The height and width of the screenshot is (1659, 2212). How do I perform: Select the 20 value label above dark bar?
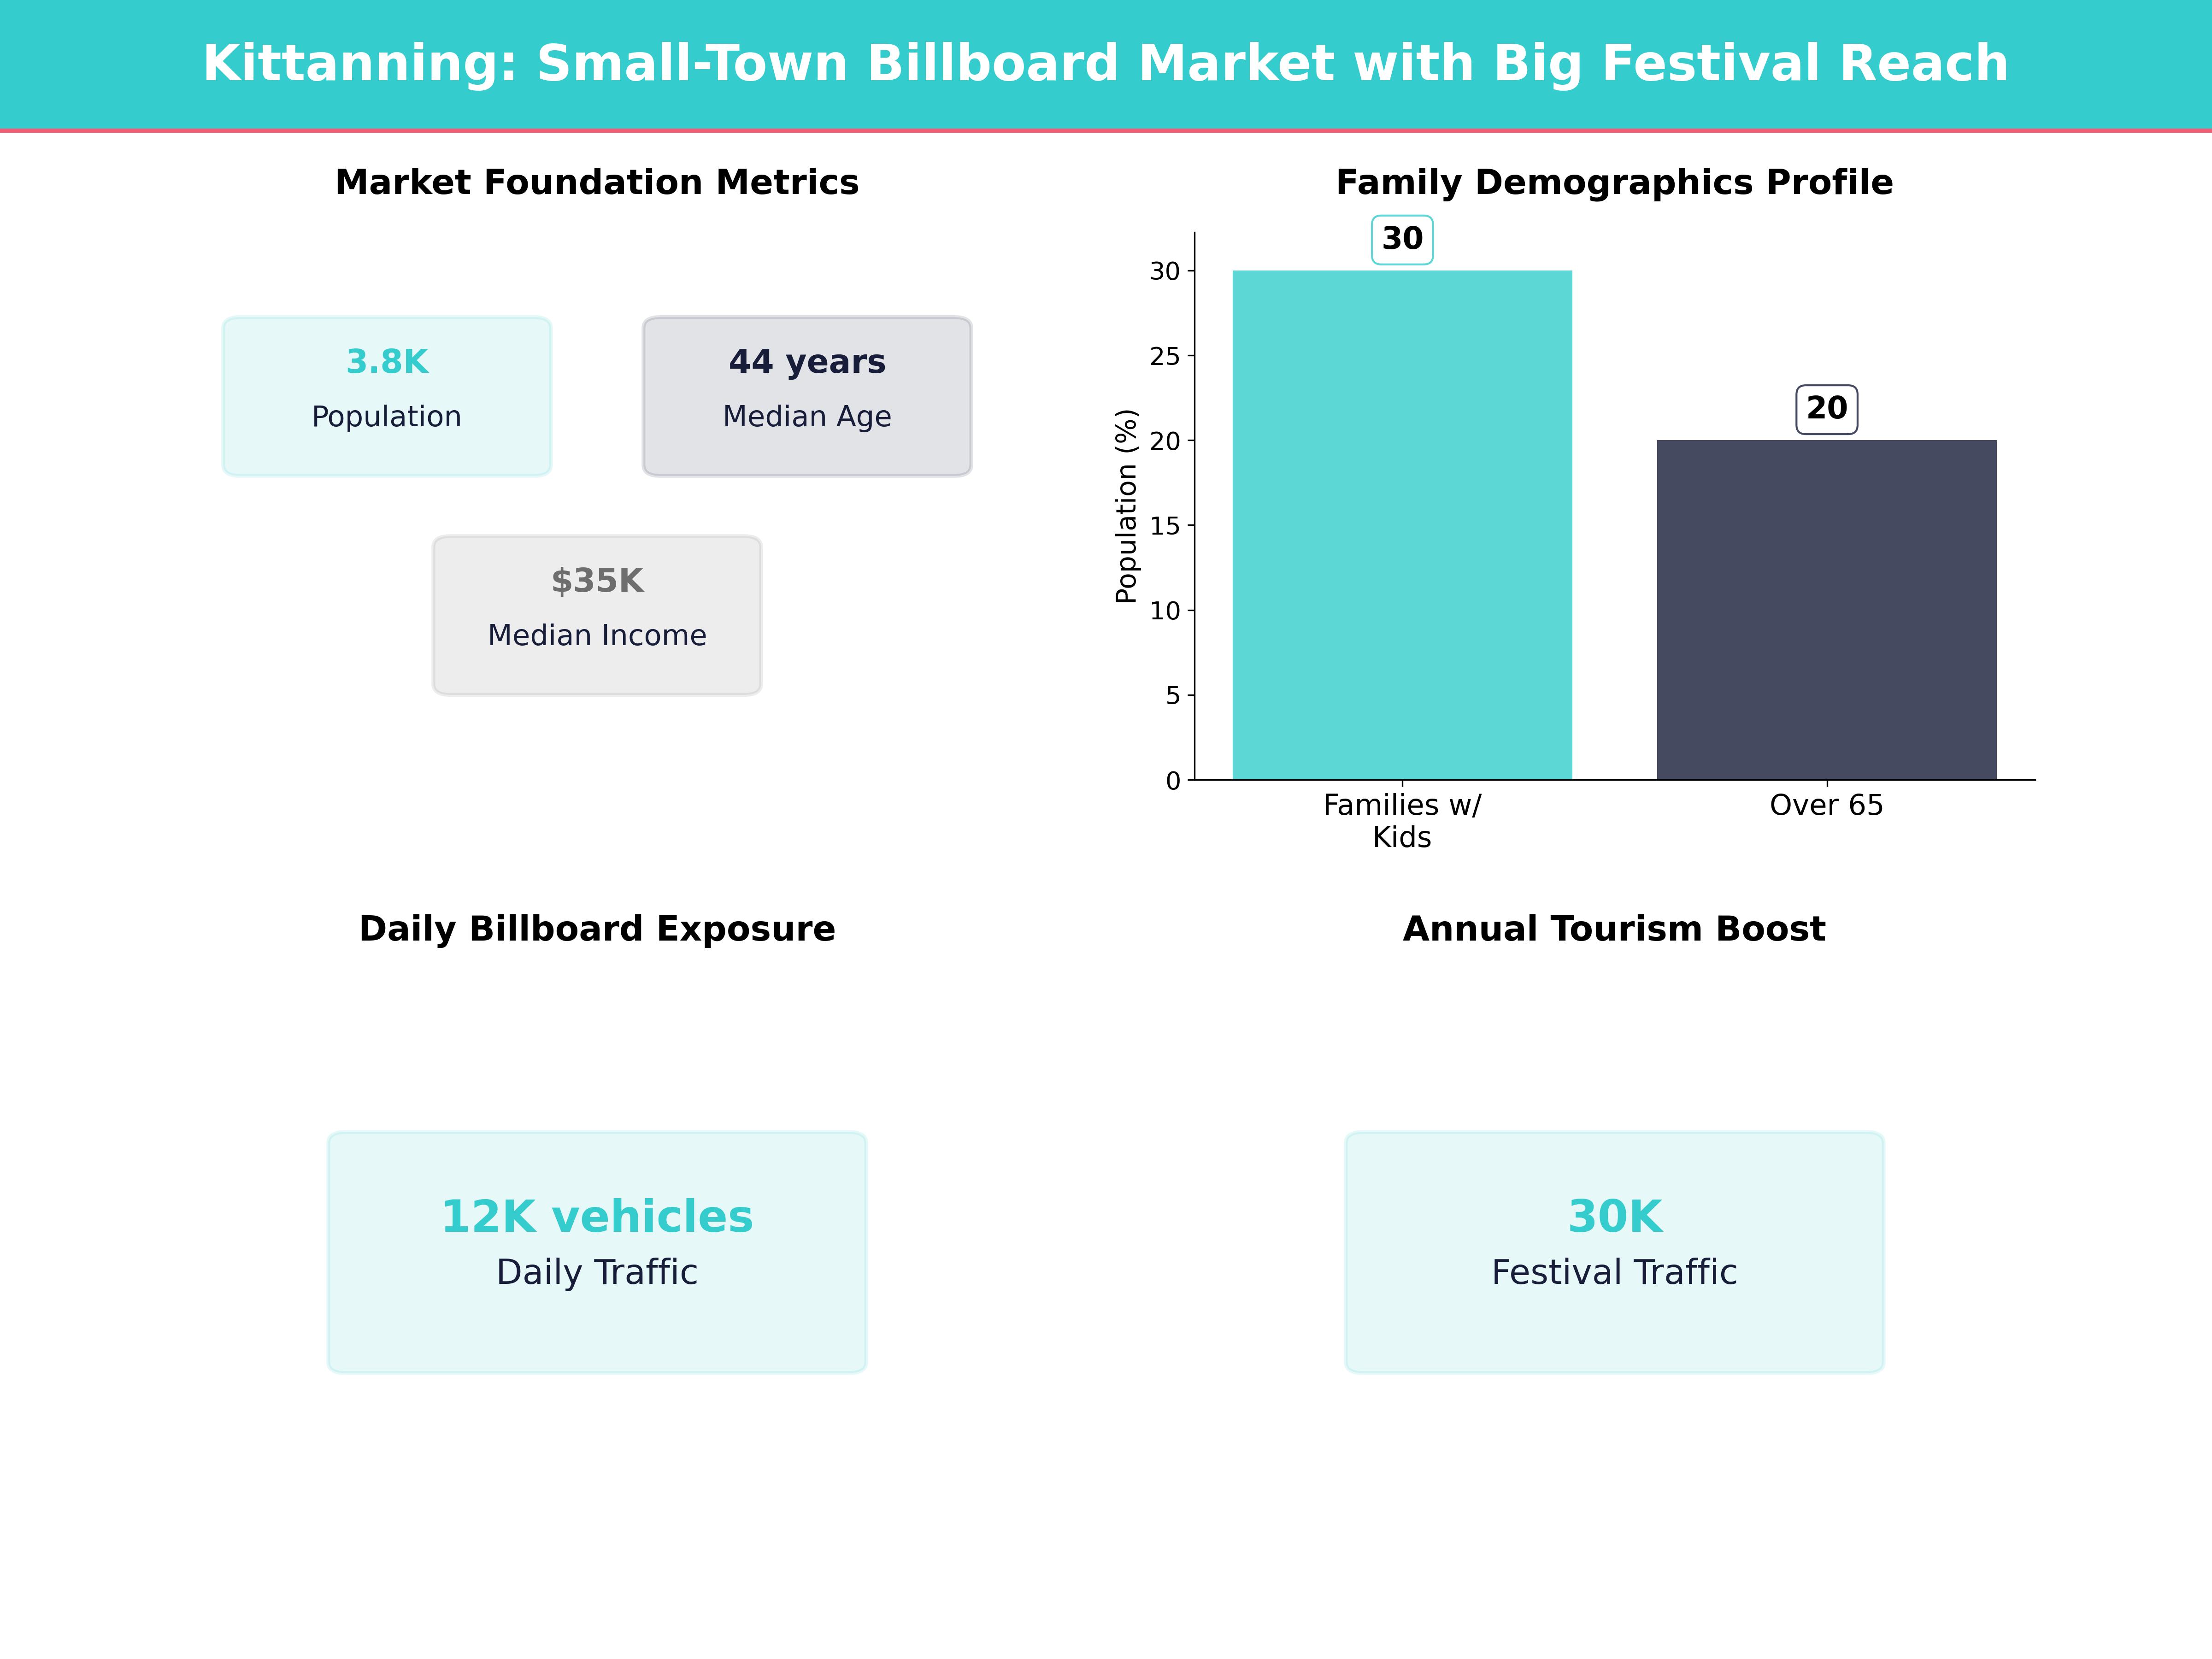(x=1826, y=409)
